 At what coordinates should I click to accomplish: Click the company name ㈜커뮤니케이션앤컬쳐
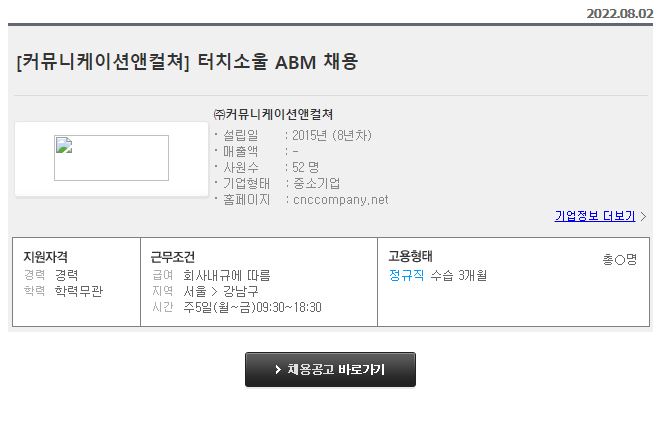273,114
